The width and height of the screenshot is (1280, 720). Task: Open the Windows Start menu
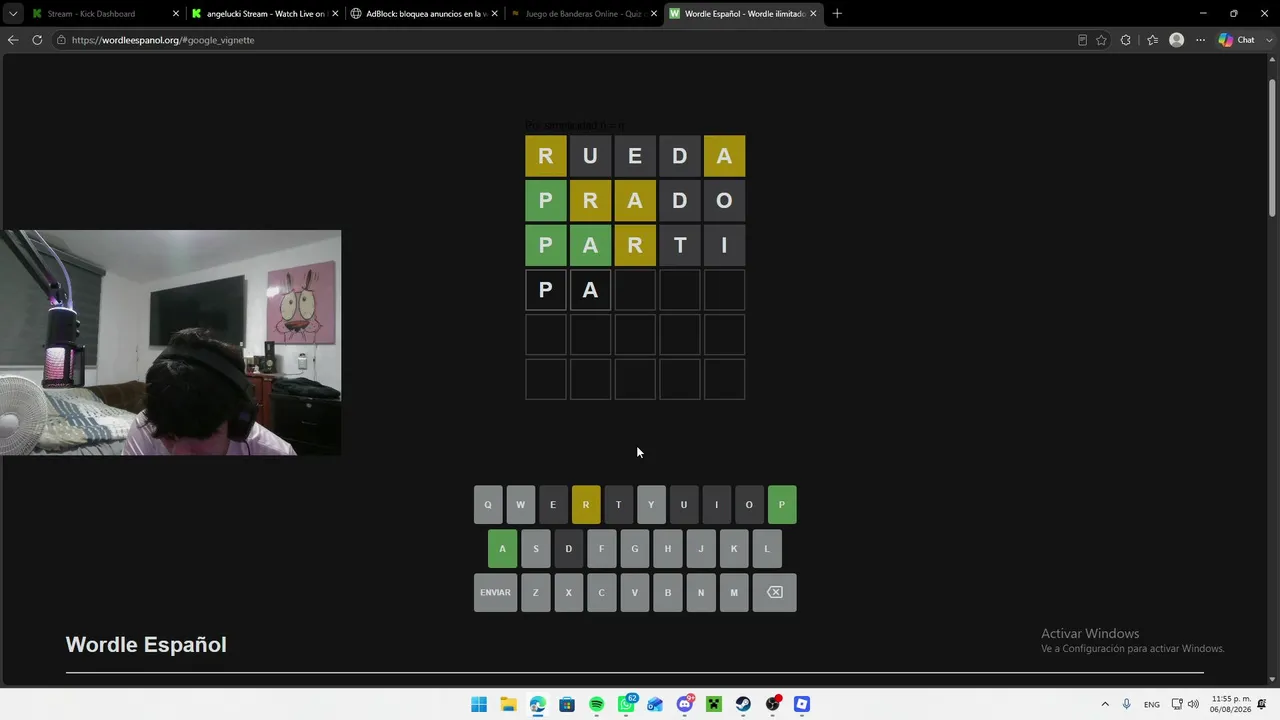click(x=479, y=704)
